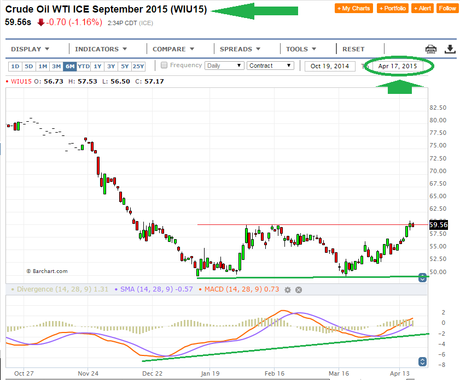This screenshot has height=380, width=460.
Task: Select the 1Y time range
Action: pyautogui.click(x=97, y=66)
